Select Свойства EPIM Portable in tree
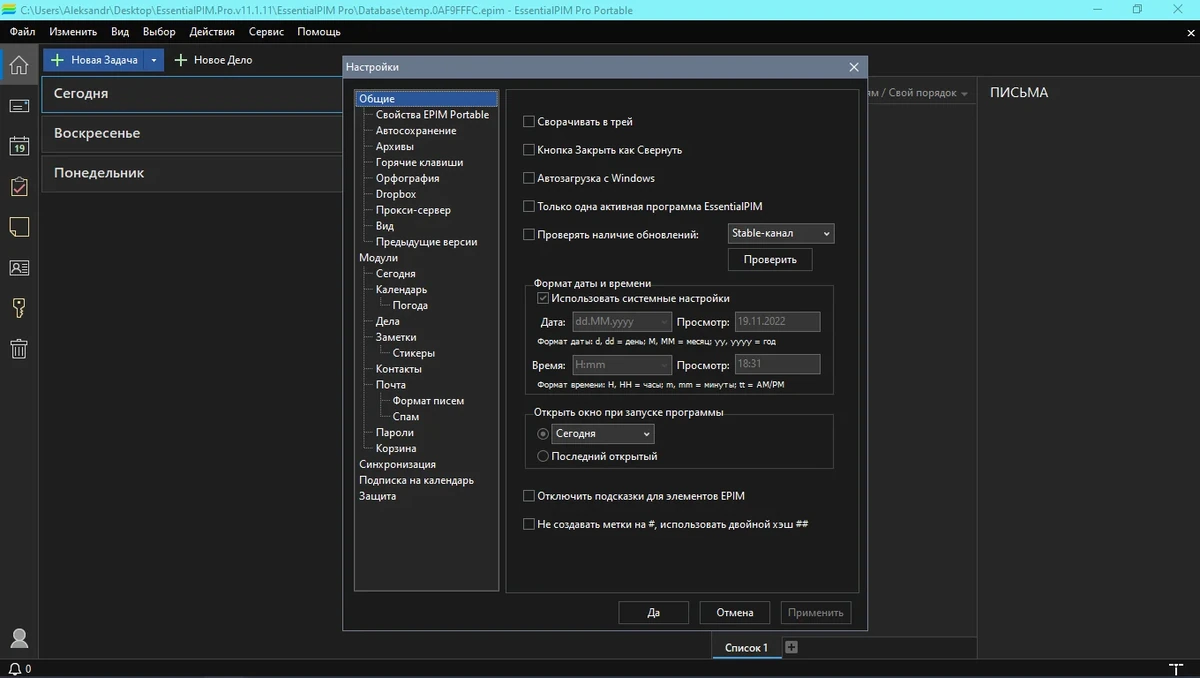This screenshot has height=678, width=1200. 432,115
